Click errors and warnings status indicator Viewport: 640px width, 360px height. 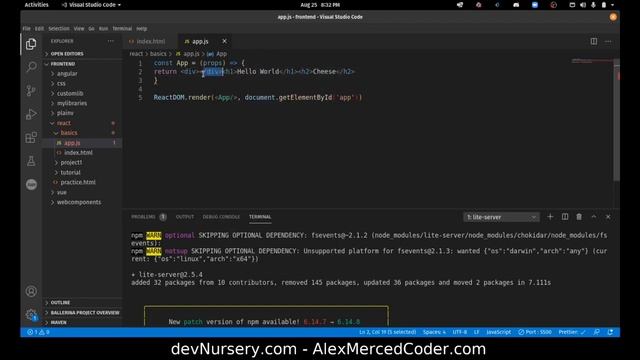(38, 332)
